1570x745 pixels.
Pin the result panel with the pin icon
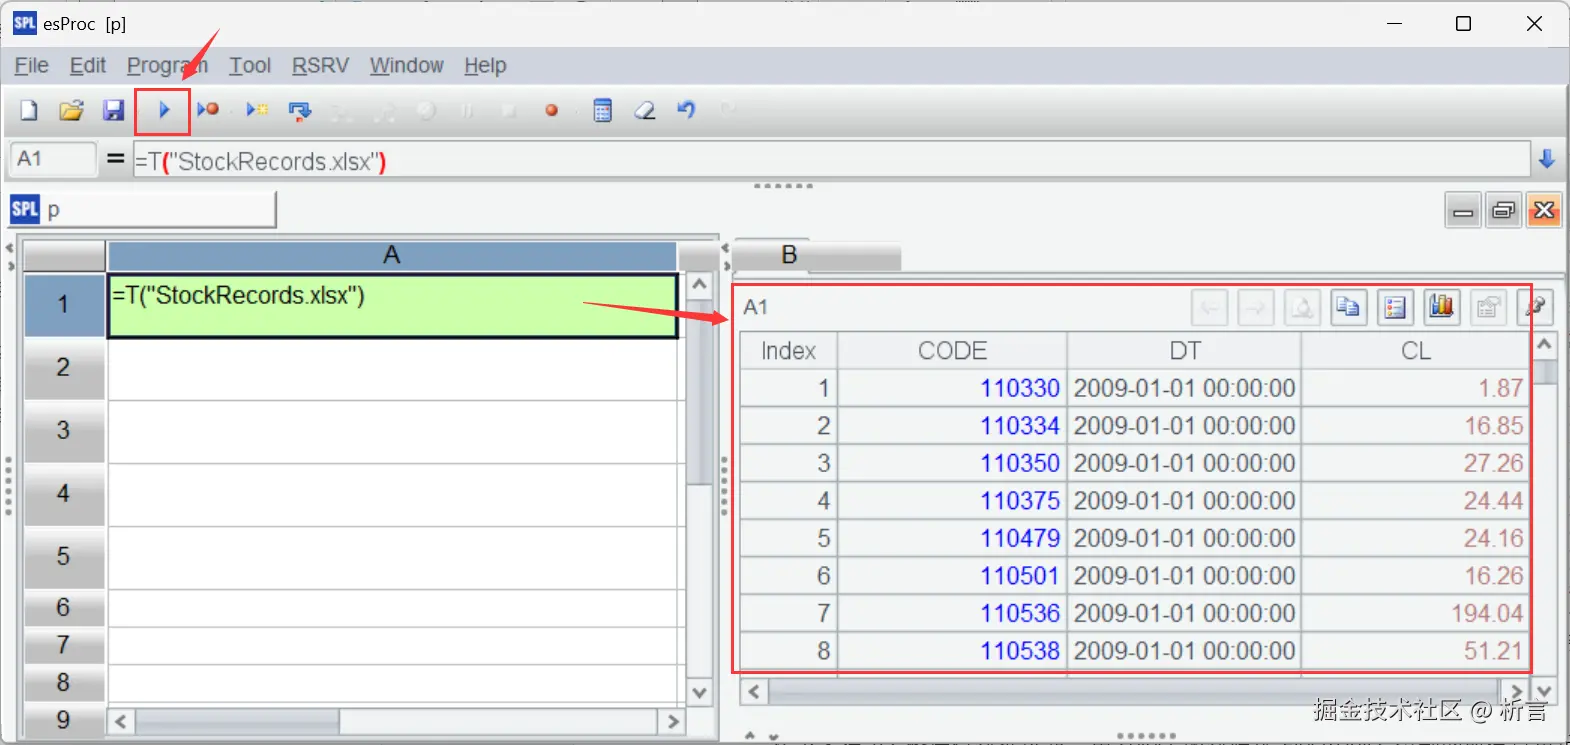click(1535, 307)
